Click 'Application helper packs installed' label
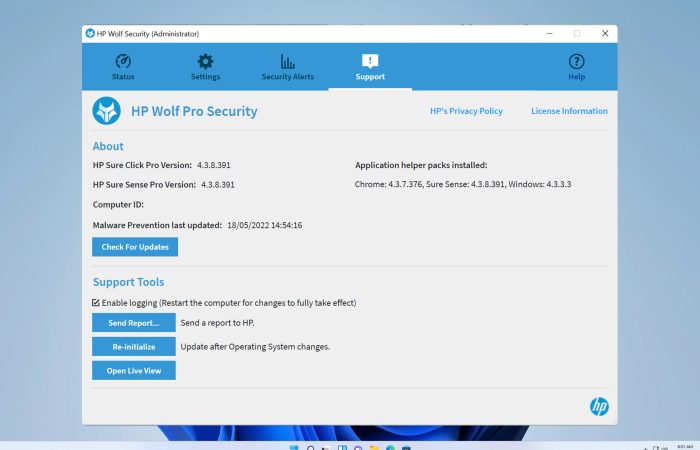The image size is (700, 450). (x=421, y=165)
